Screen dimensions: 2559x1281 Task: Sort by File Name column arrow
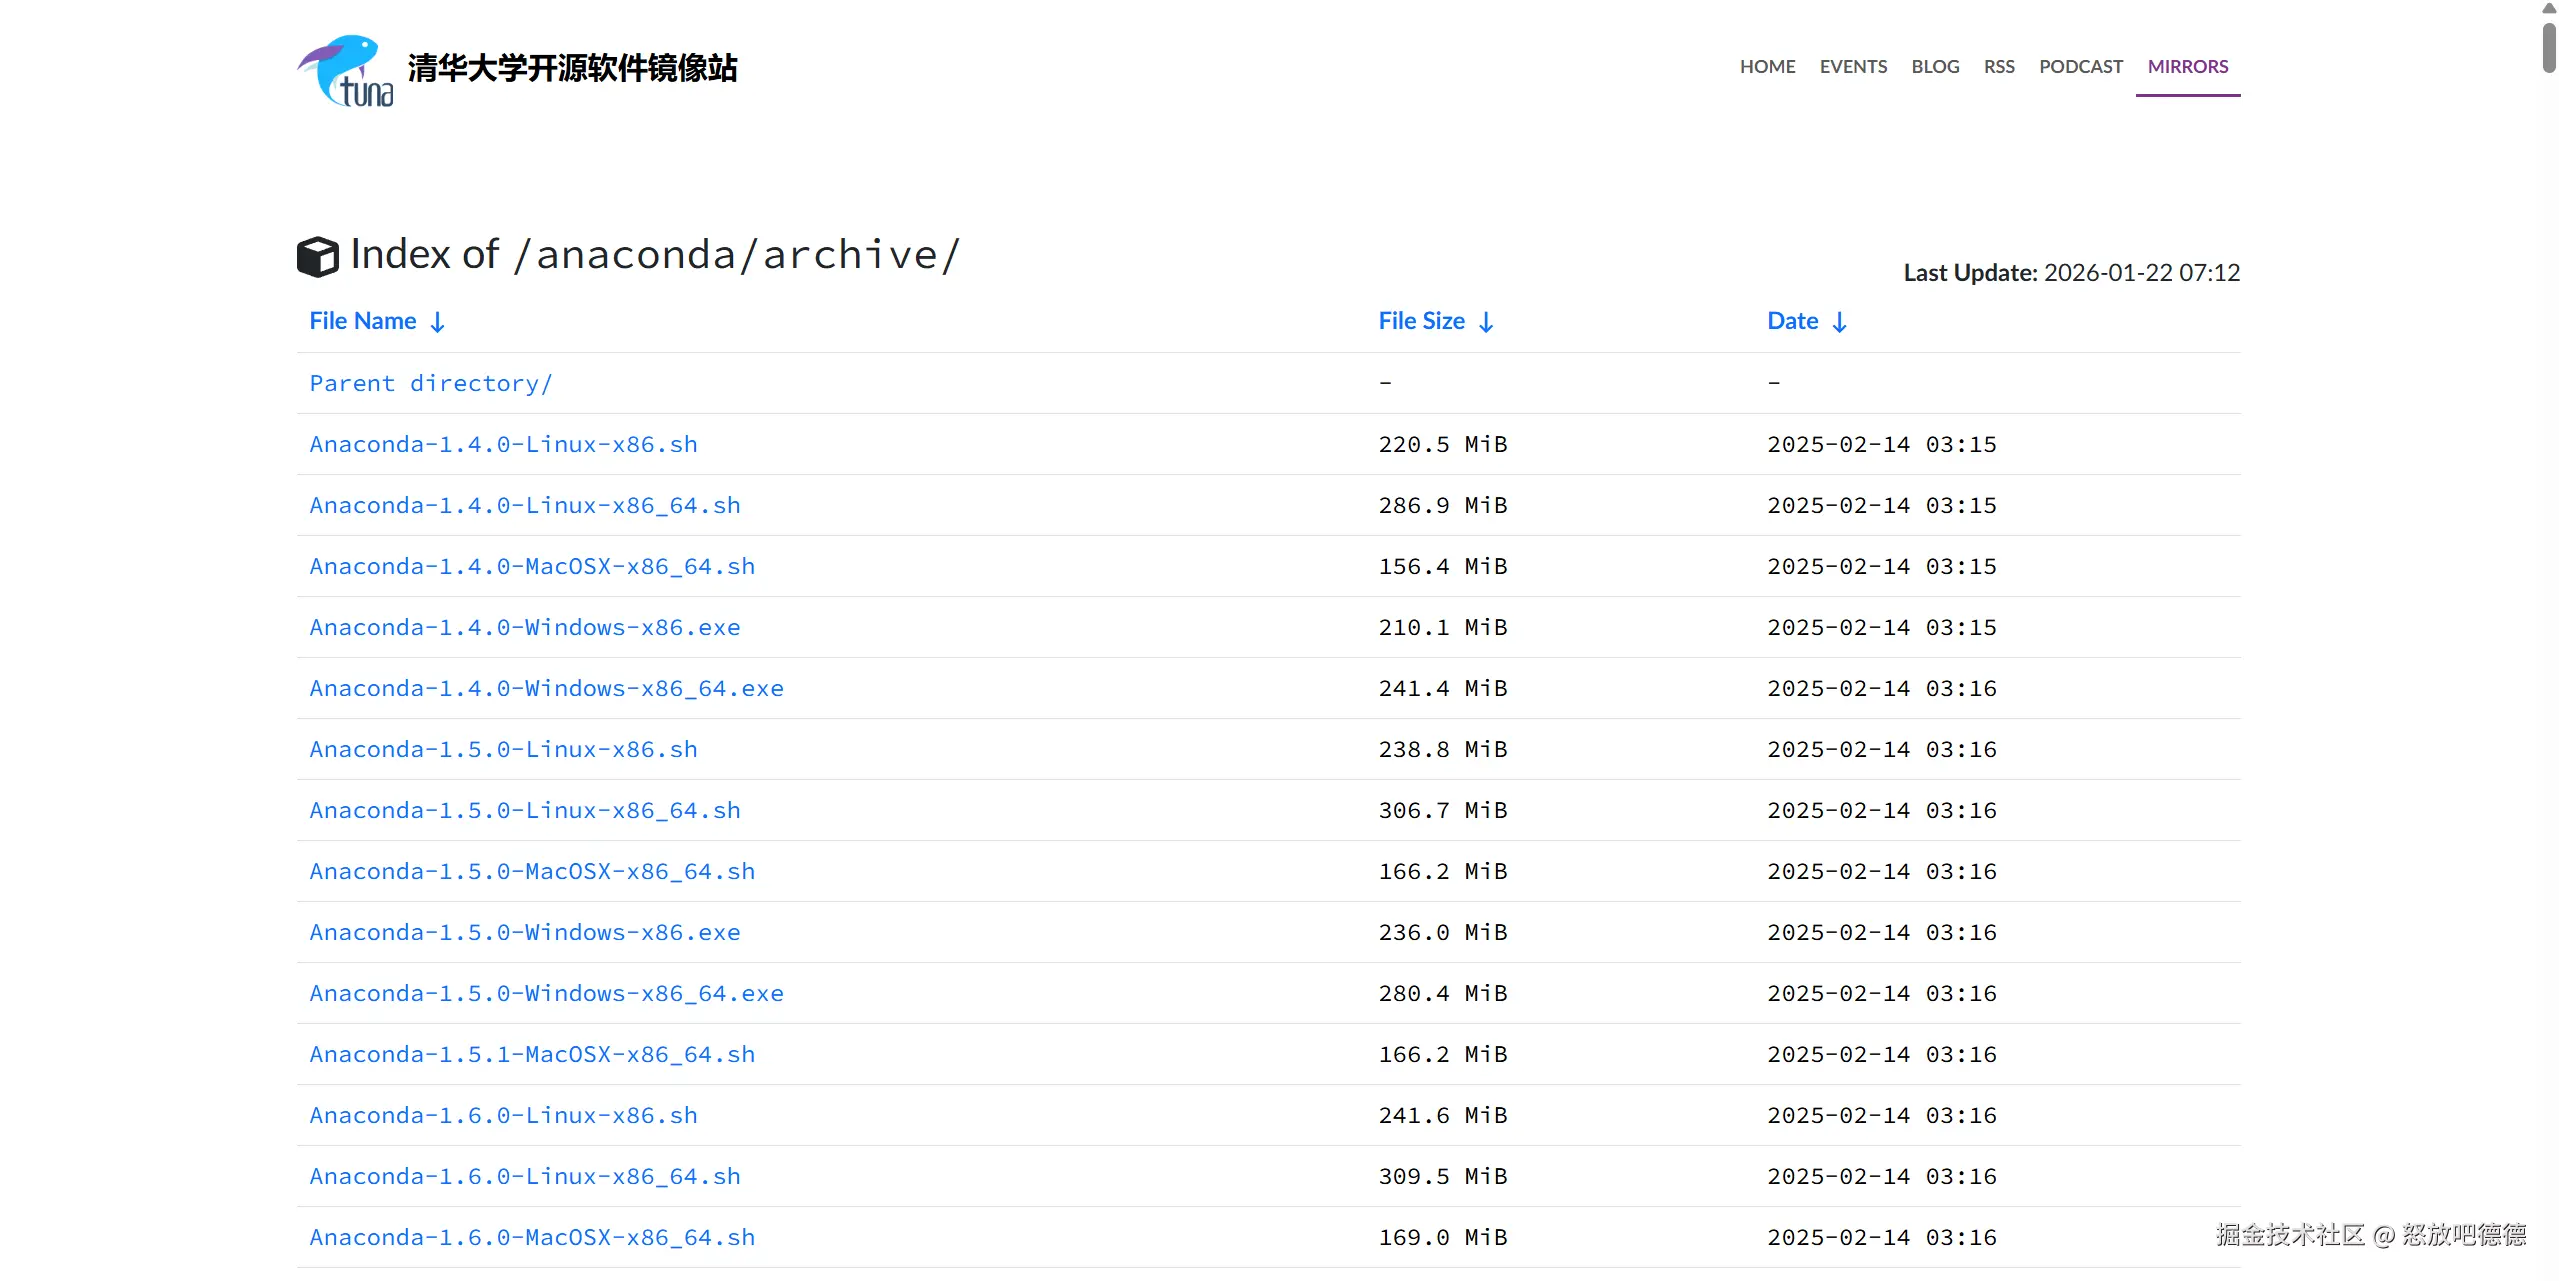437,322
